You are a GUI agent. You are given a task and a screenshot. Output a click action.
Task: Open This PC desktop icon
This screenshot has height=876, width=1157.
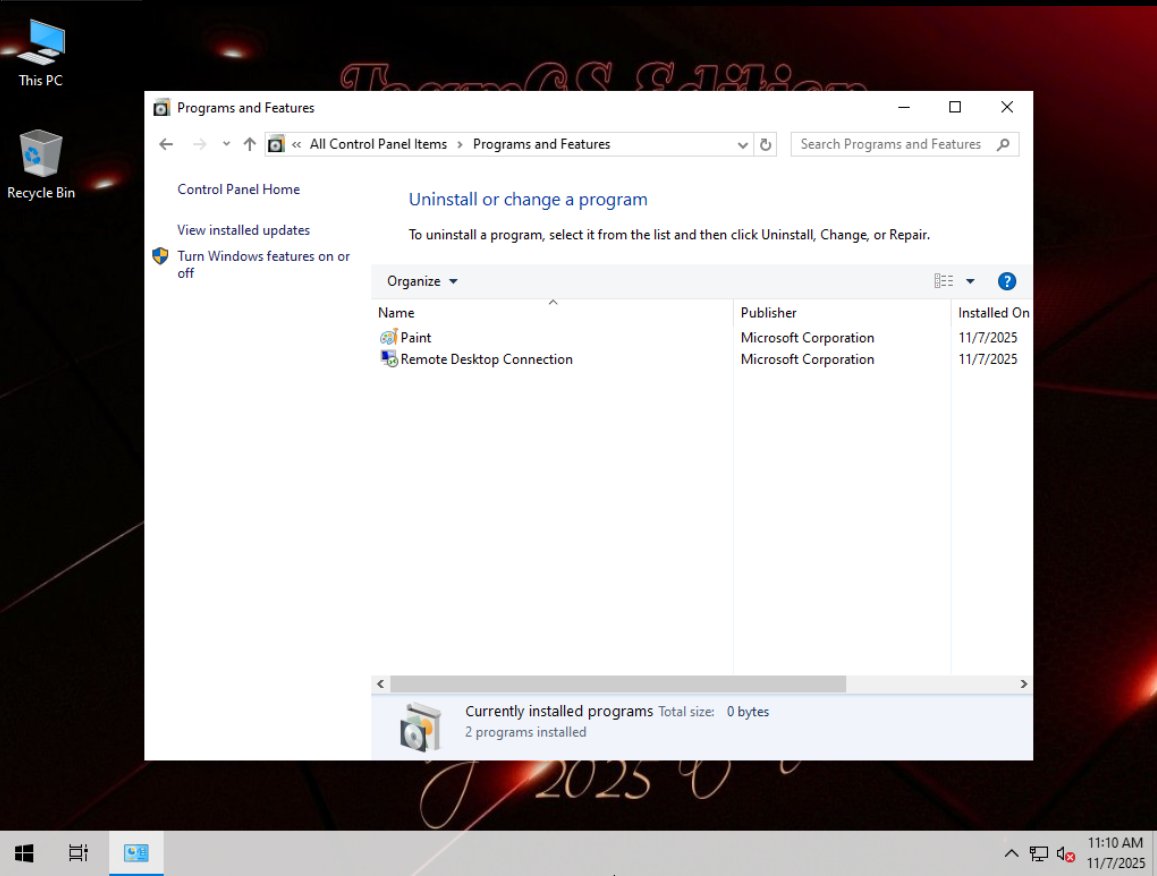click(x=41, y=53)
